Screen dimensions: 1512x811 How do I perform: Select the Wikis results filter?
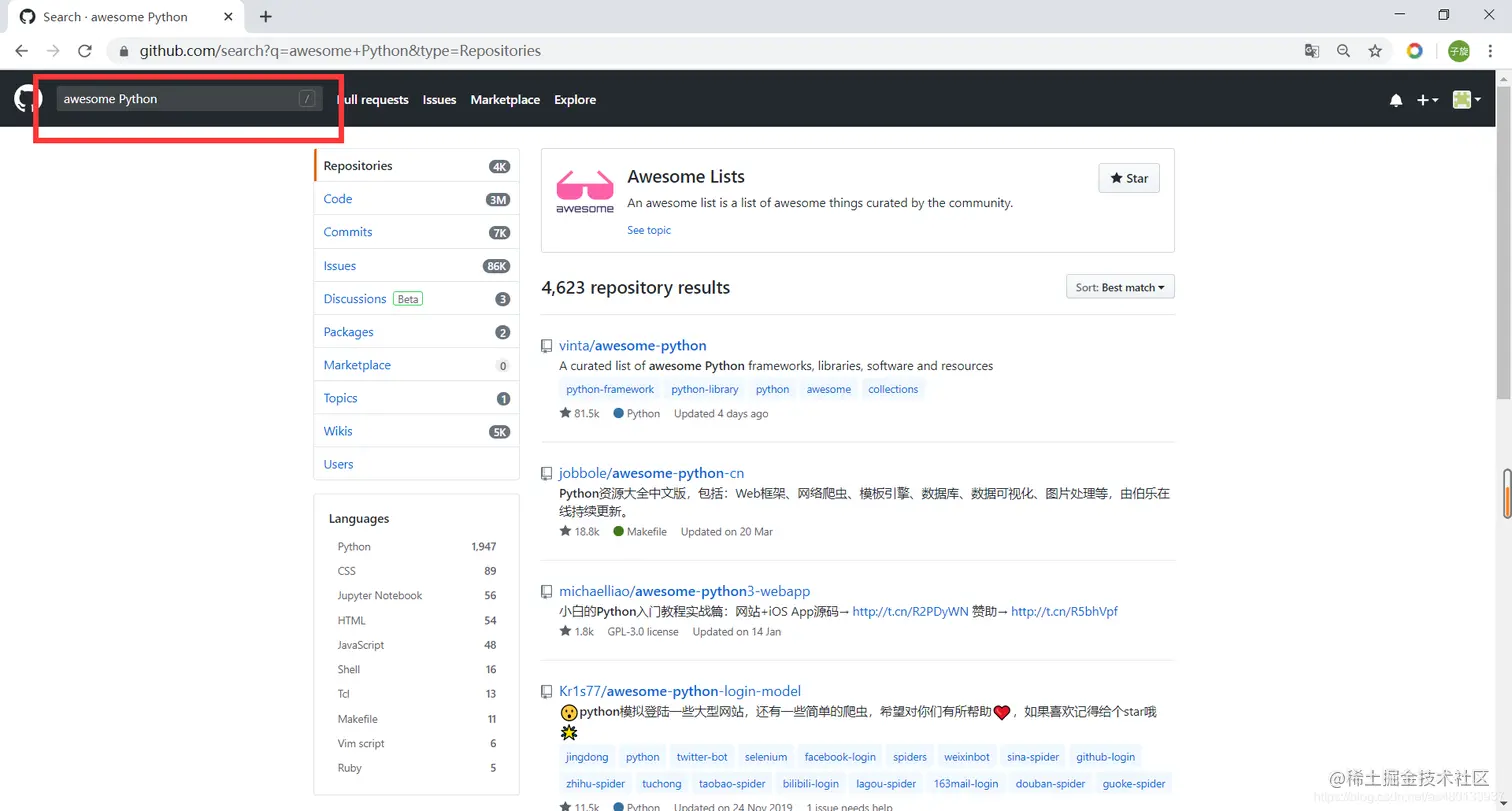416,431
